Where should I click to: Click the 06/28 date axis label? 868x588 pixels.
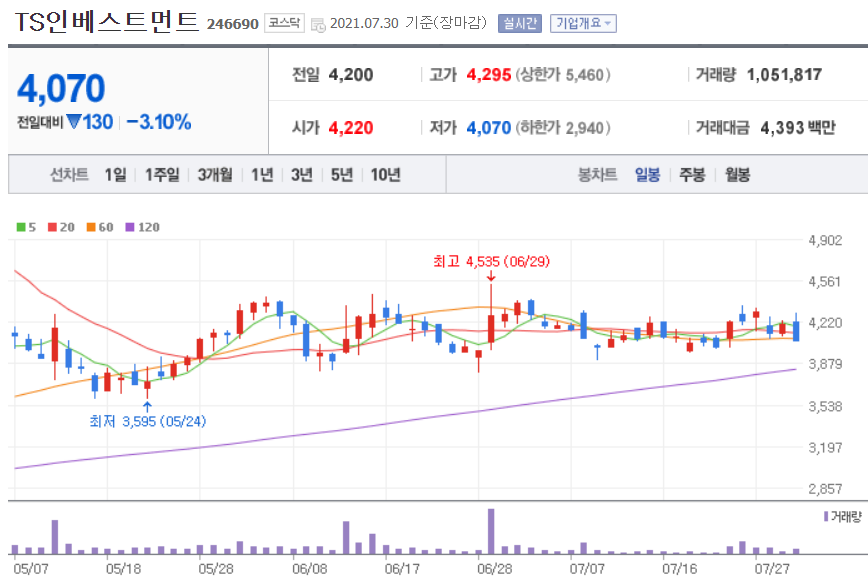coord(495,569)
